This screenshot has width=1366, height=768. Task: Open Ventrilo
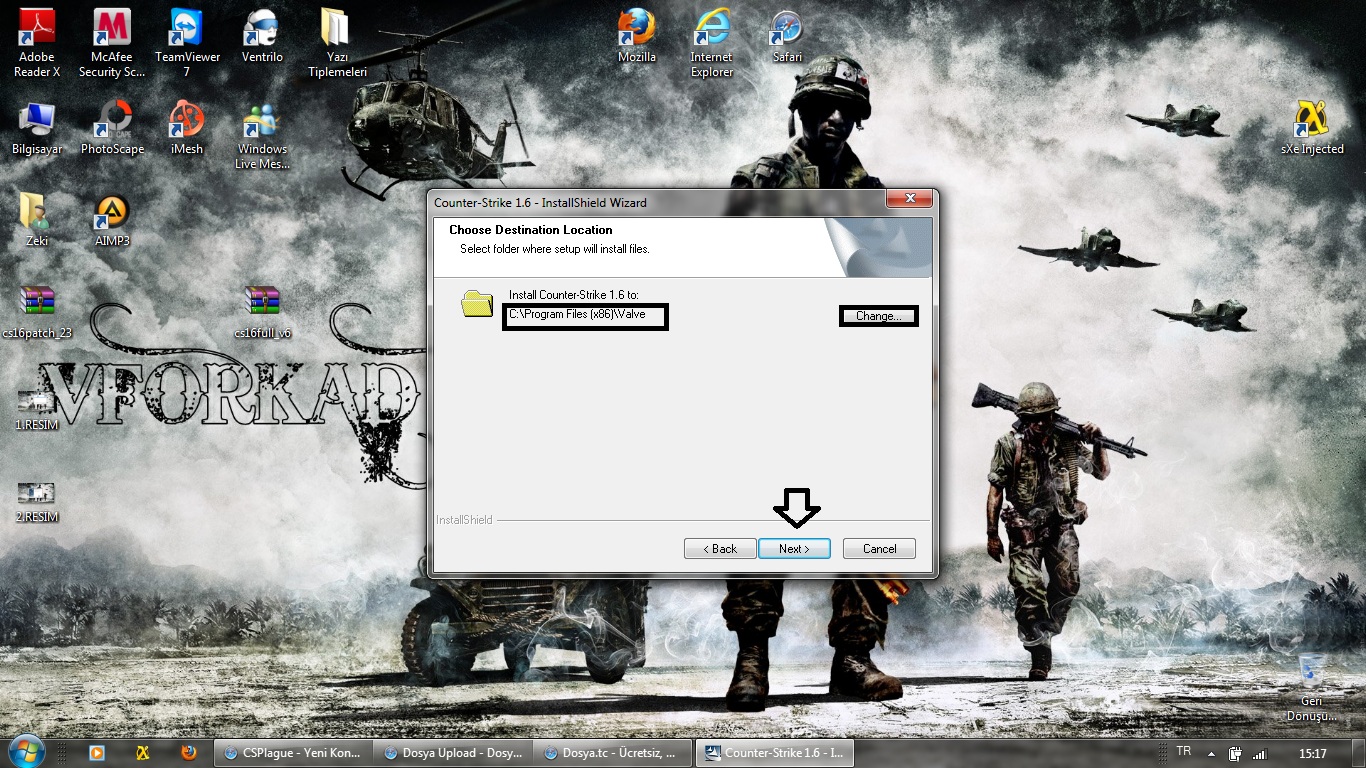click(x=261, y=30)
